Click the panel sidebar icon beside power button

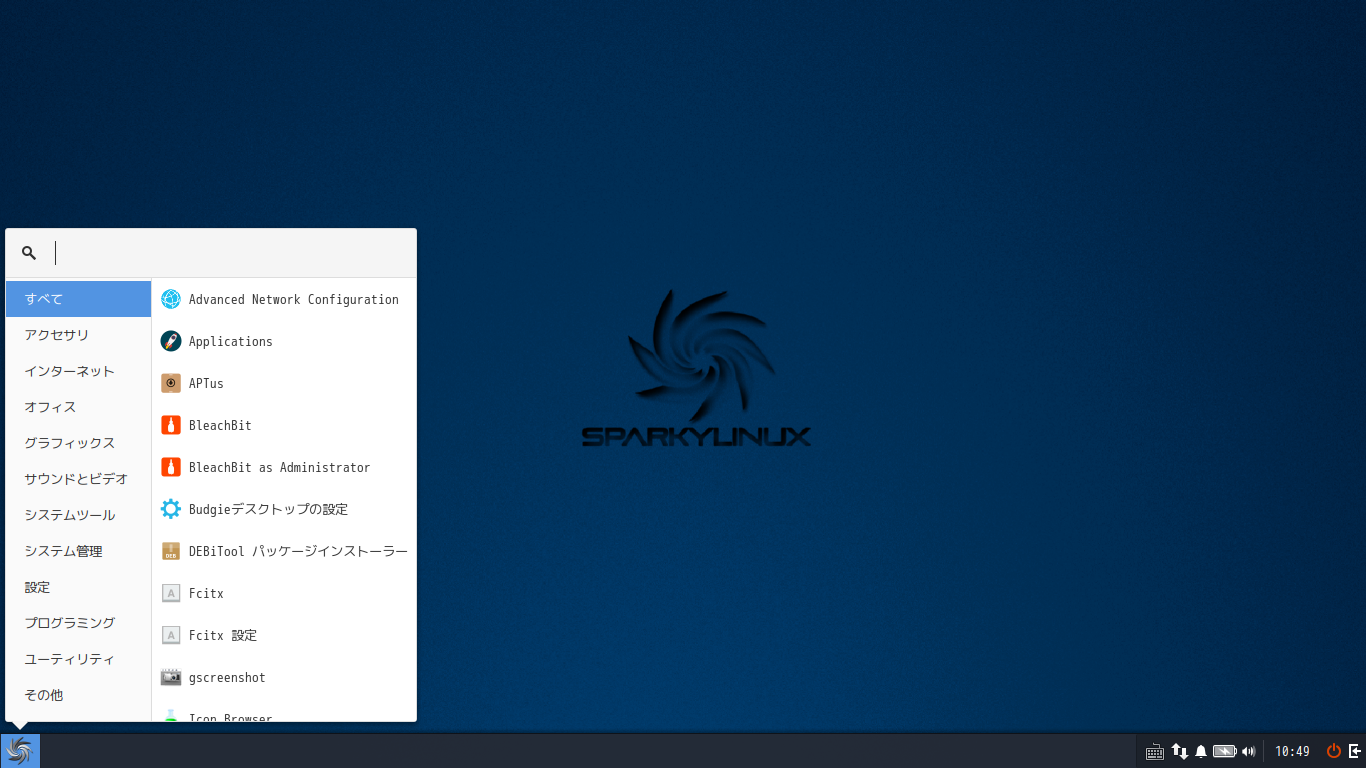coord(1355,751)
